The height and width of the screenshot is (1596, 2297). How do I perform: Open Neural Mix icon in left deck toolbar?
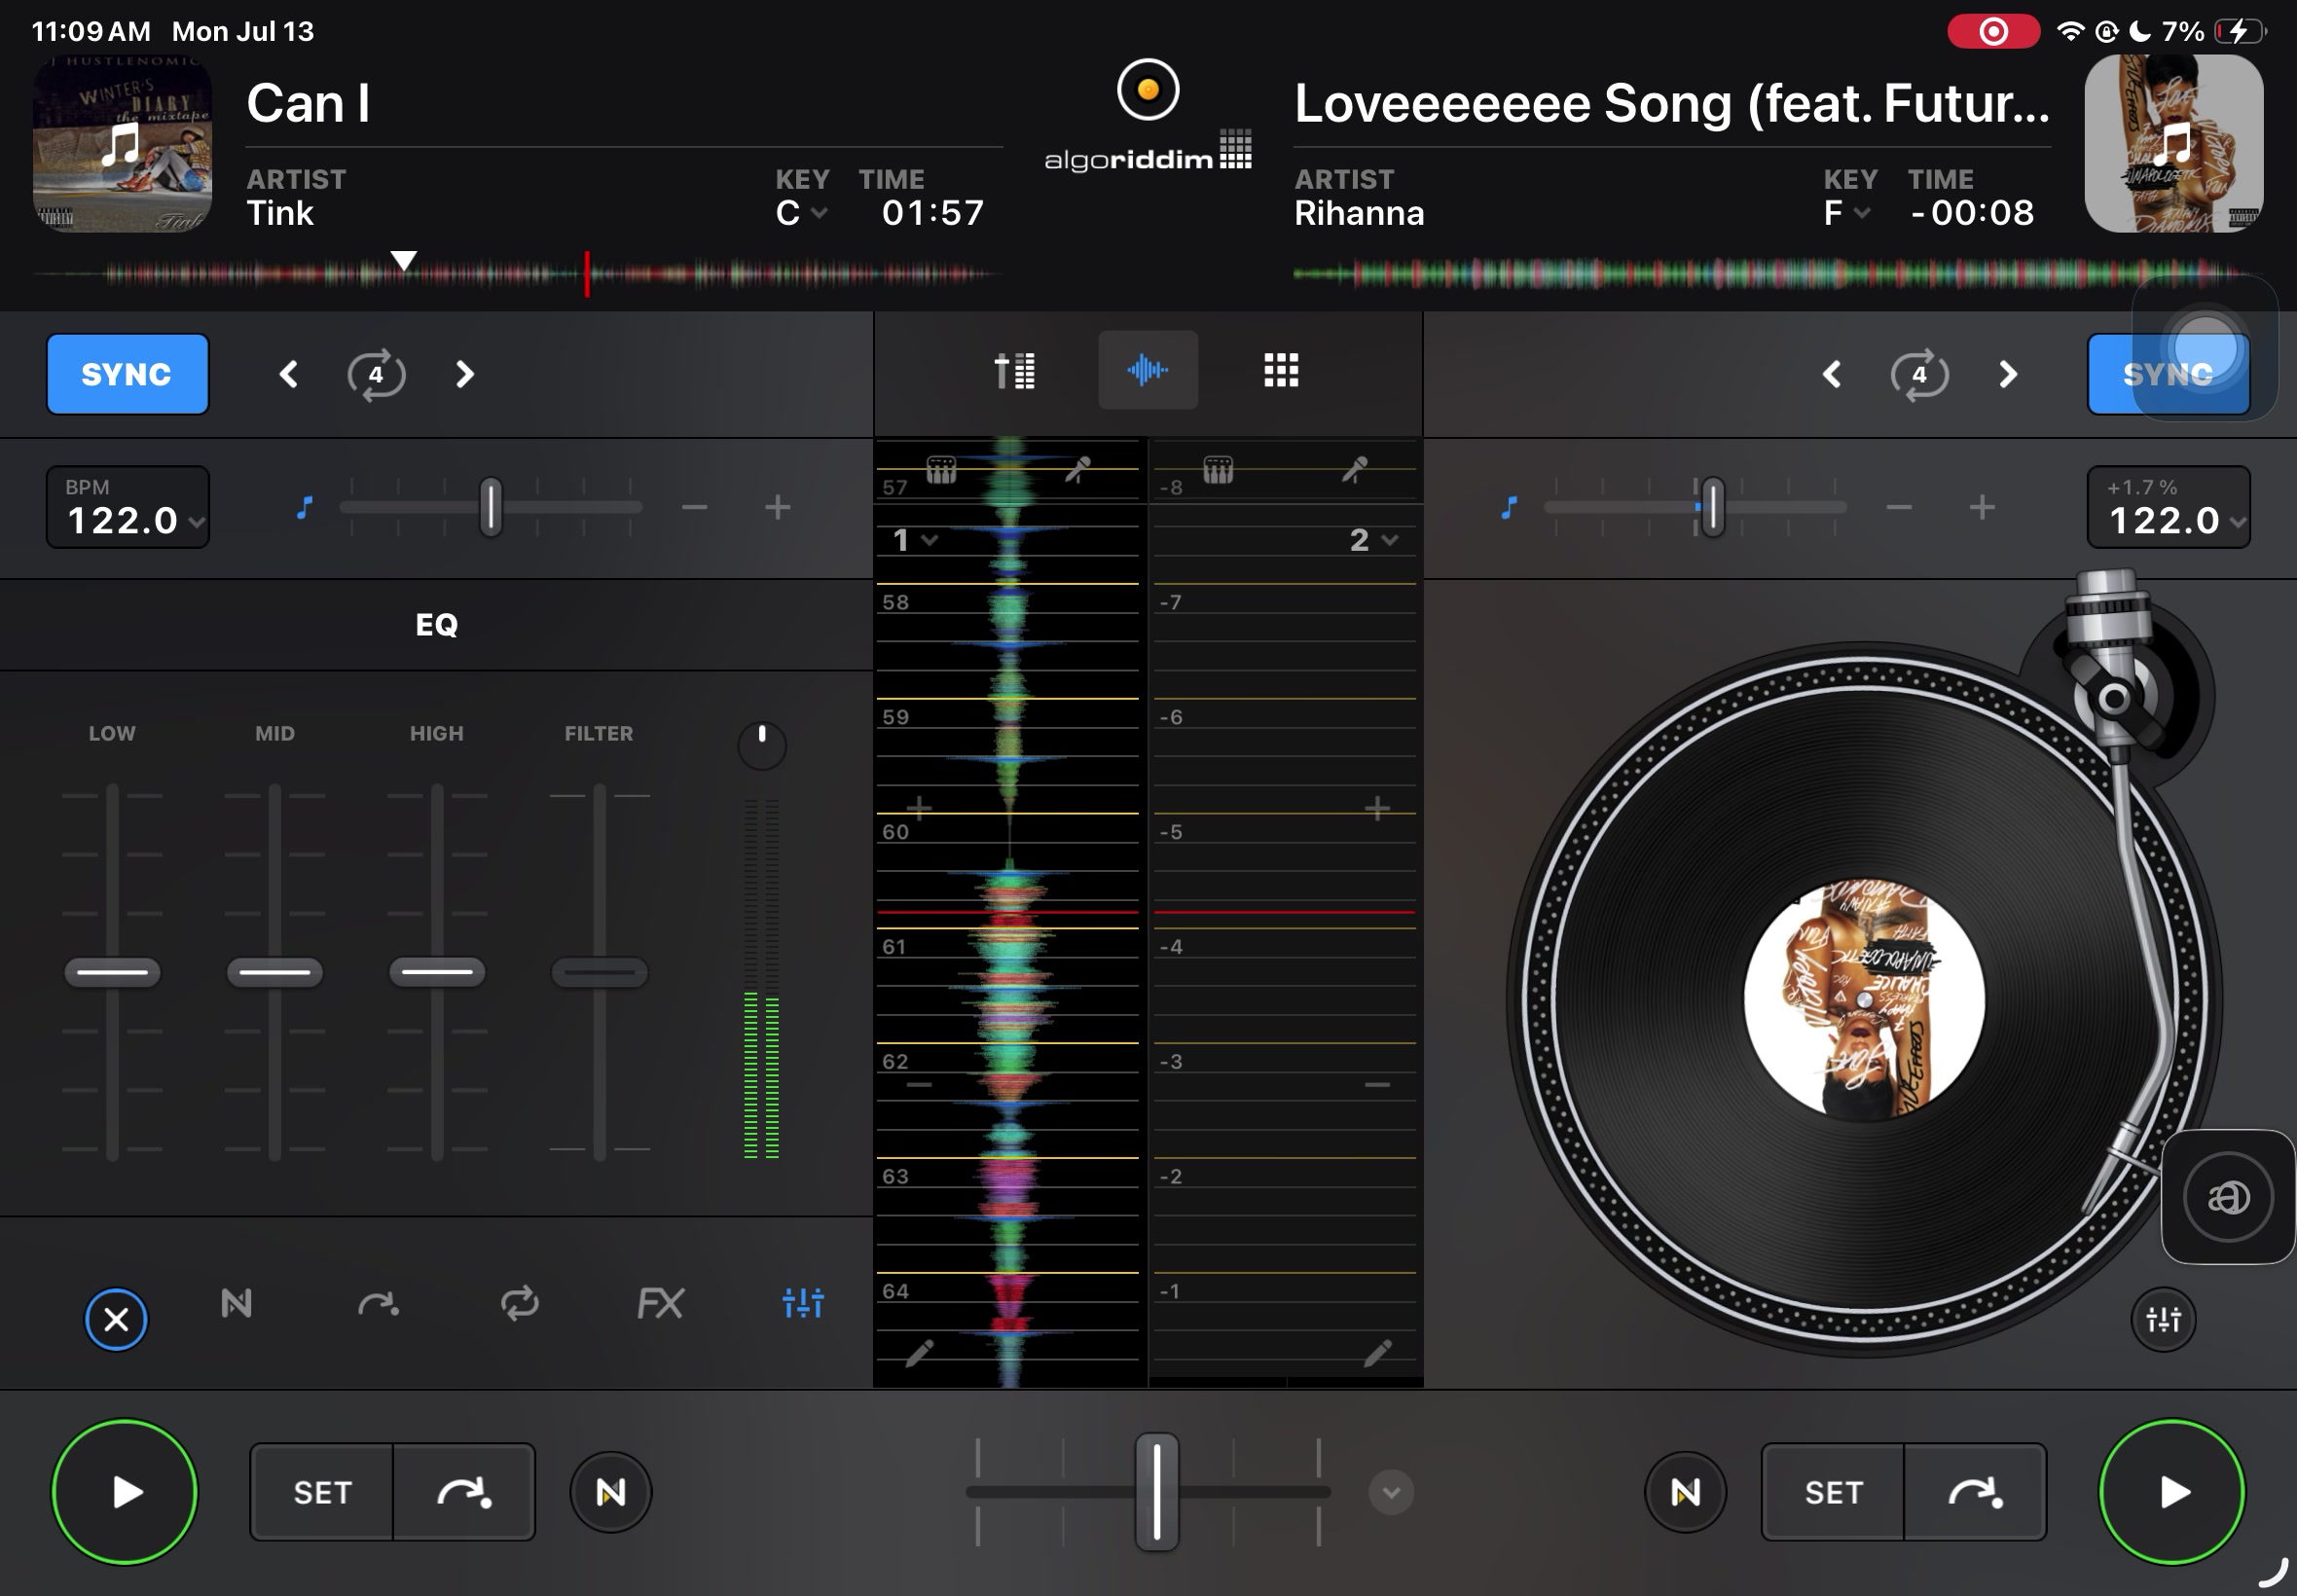point(236,1303)
